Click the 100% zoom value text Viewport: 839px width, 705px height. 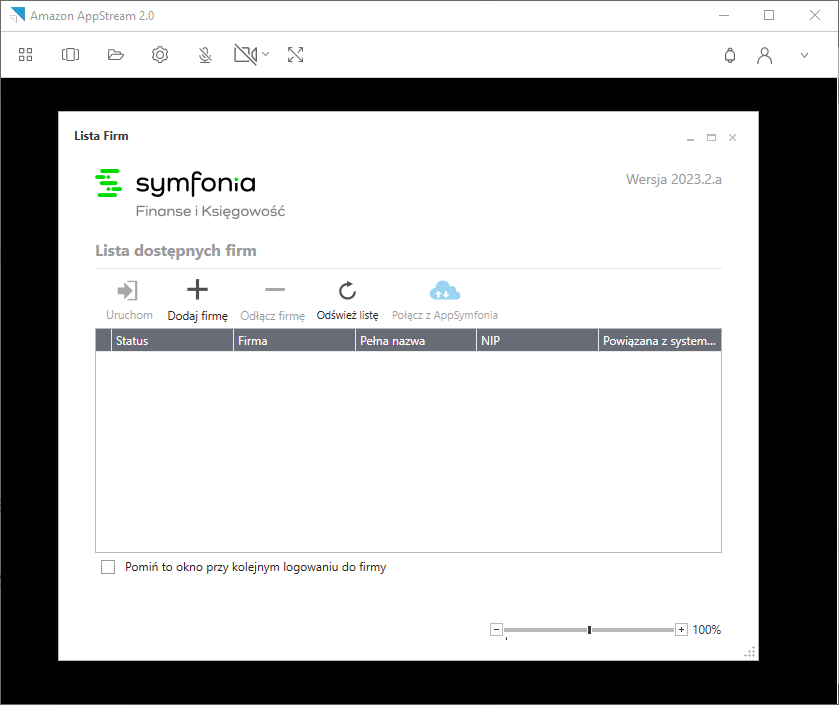[706, 630]
